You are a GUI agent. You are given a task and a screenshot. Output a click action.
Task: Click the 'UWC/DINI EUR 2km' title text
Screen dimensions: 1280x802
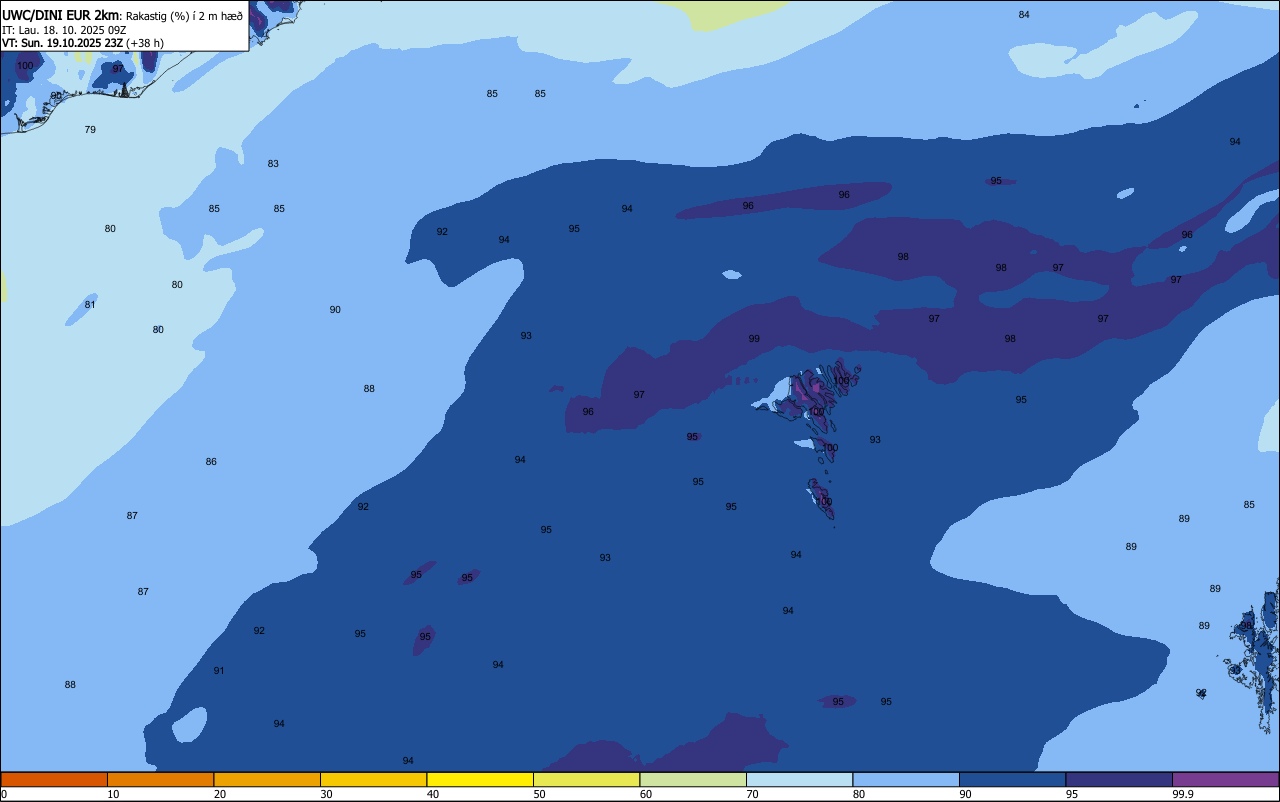61,15
